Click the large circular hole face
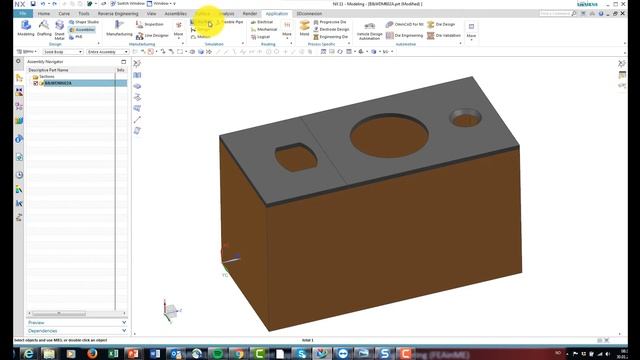Screen dimensions: 640x360 click(x=389, y=136)
